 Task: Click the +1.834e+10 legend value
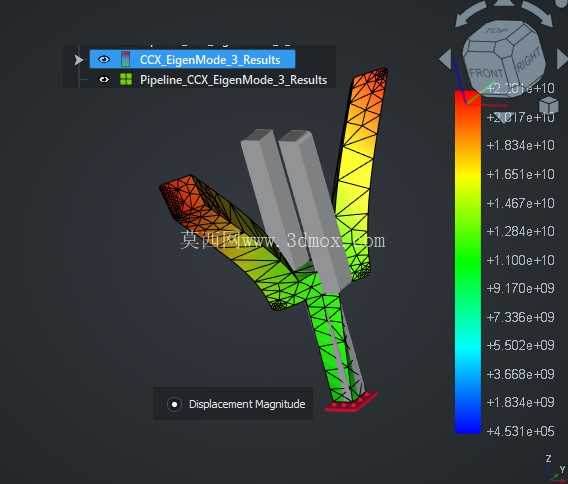click(521, 146)
